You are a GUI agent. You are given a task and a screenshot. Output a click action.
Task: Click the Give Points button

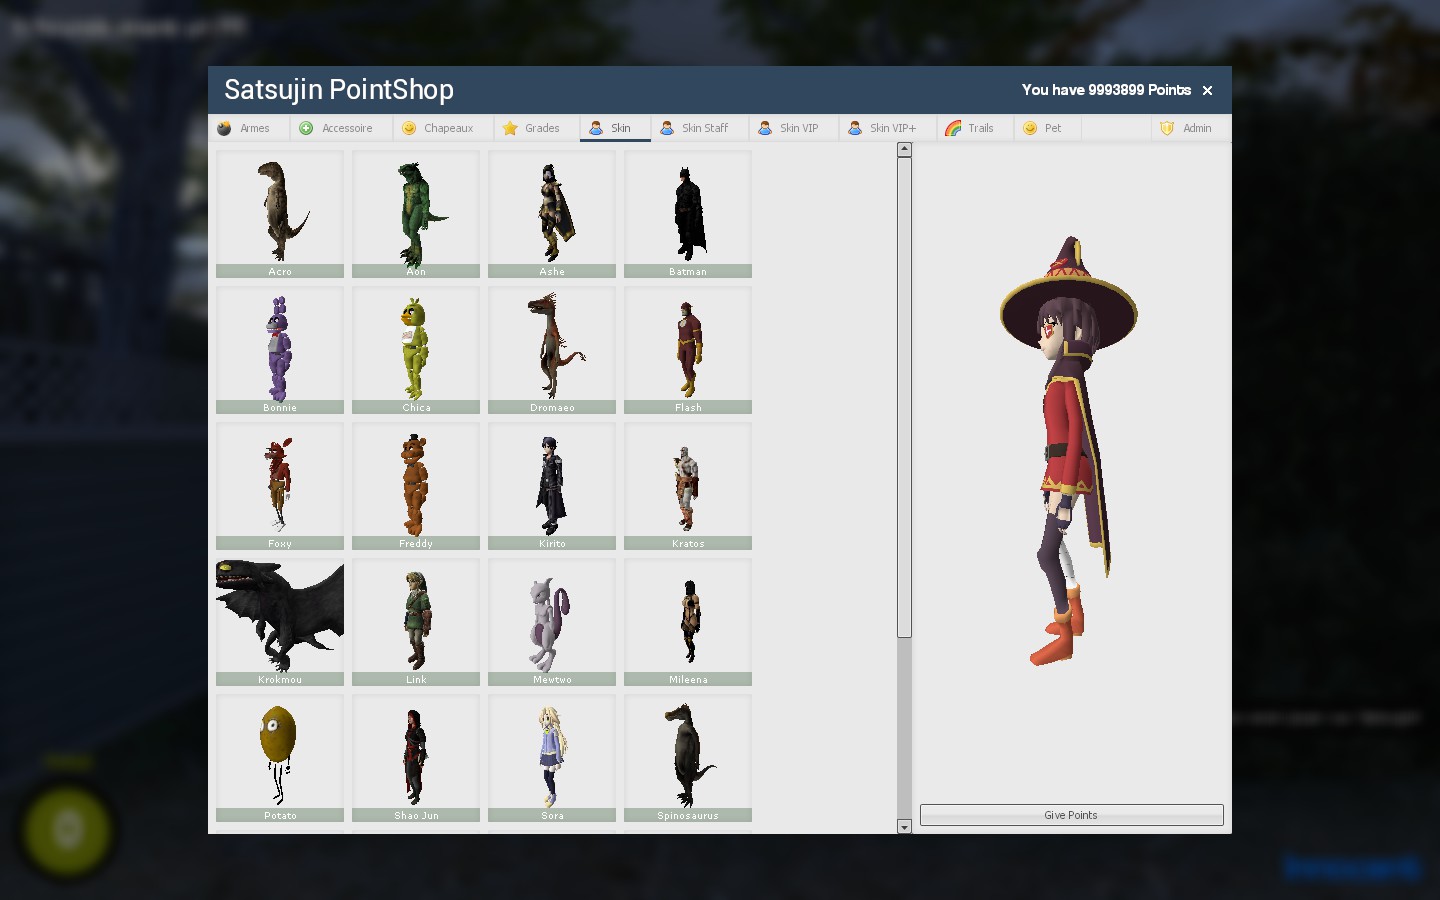1071,815
